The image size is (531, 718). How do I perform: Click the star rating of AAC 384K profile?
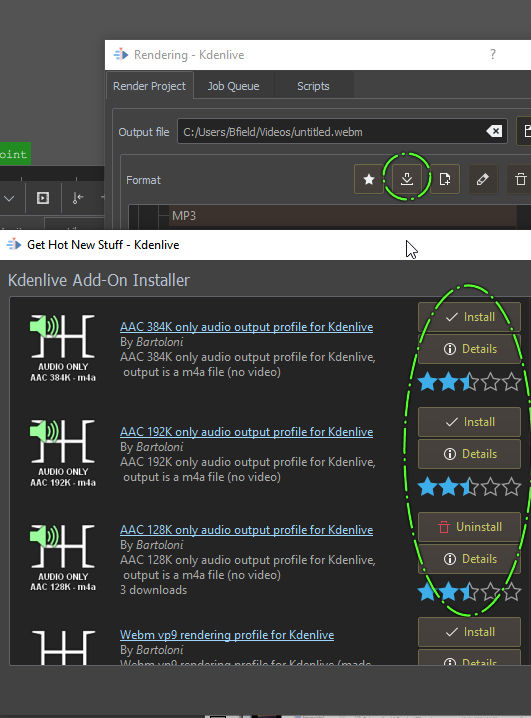pos(469,381)
